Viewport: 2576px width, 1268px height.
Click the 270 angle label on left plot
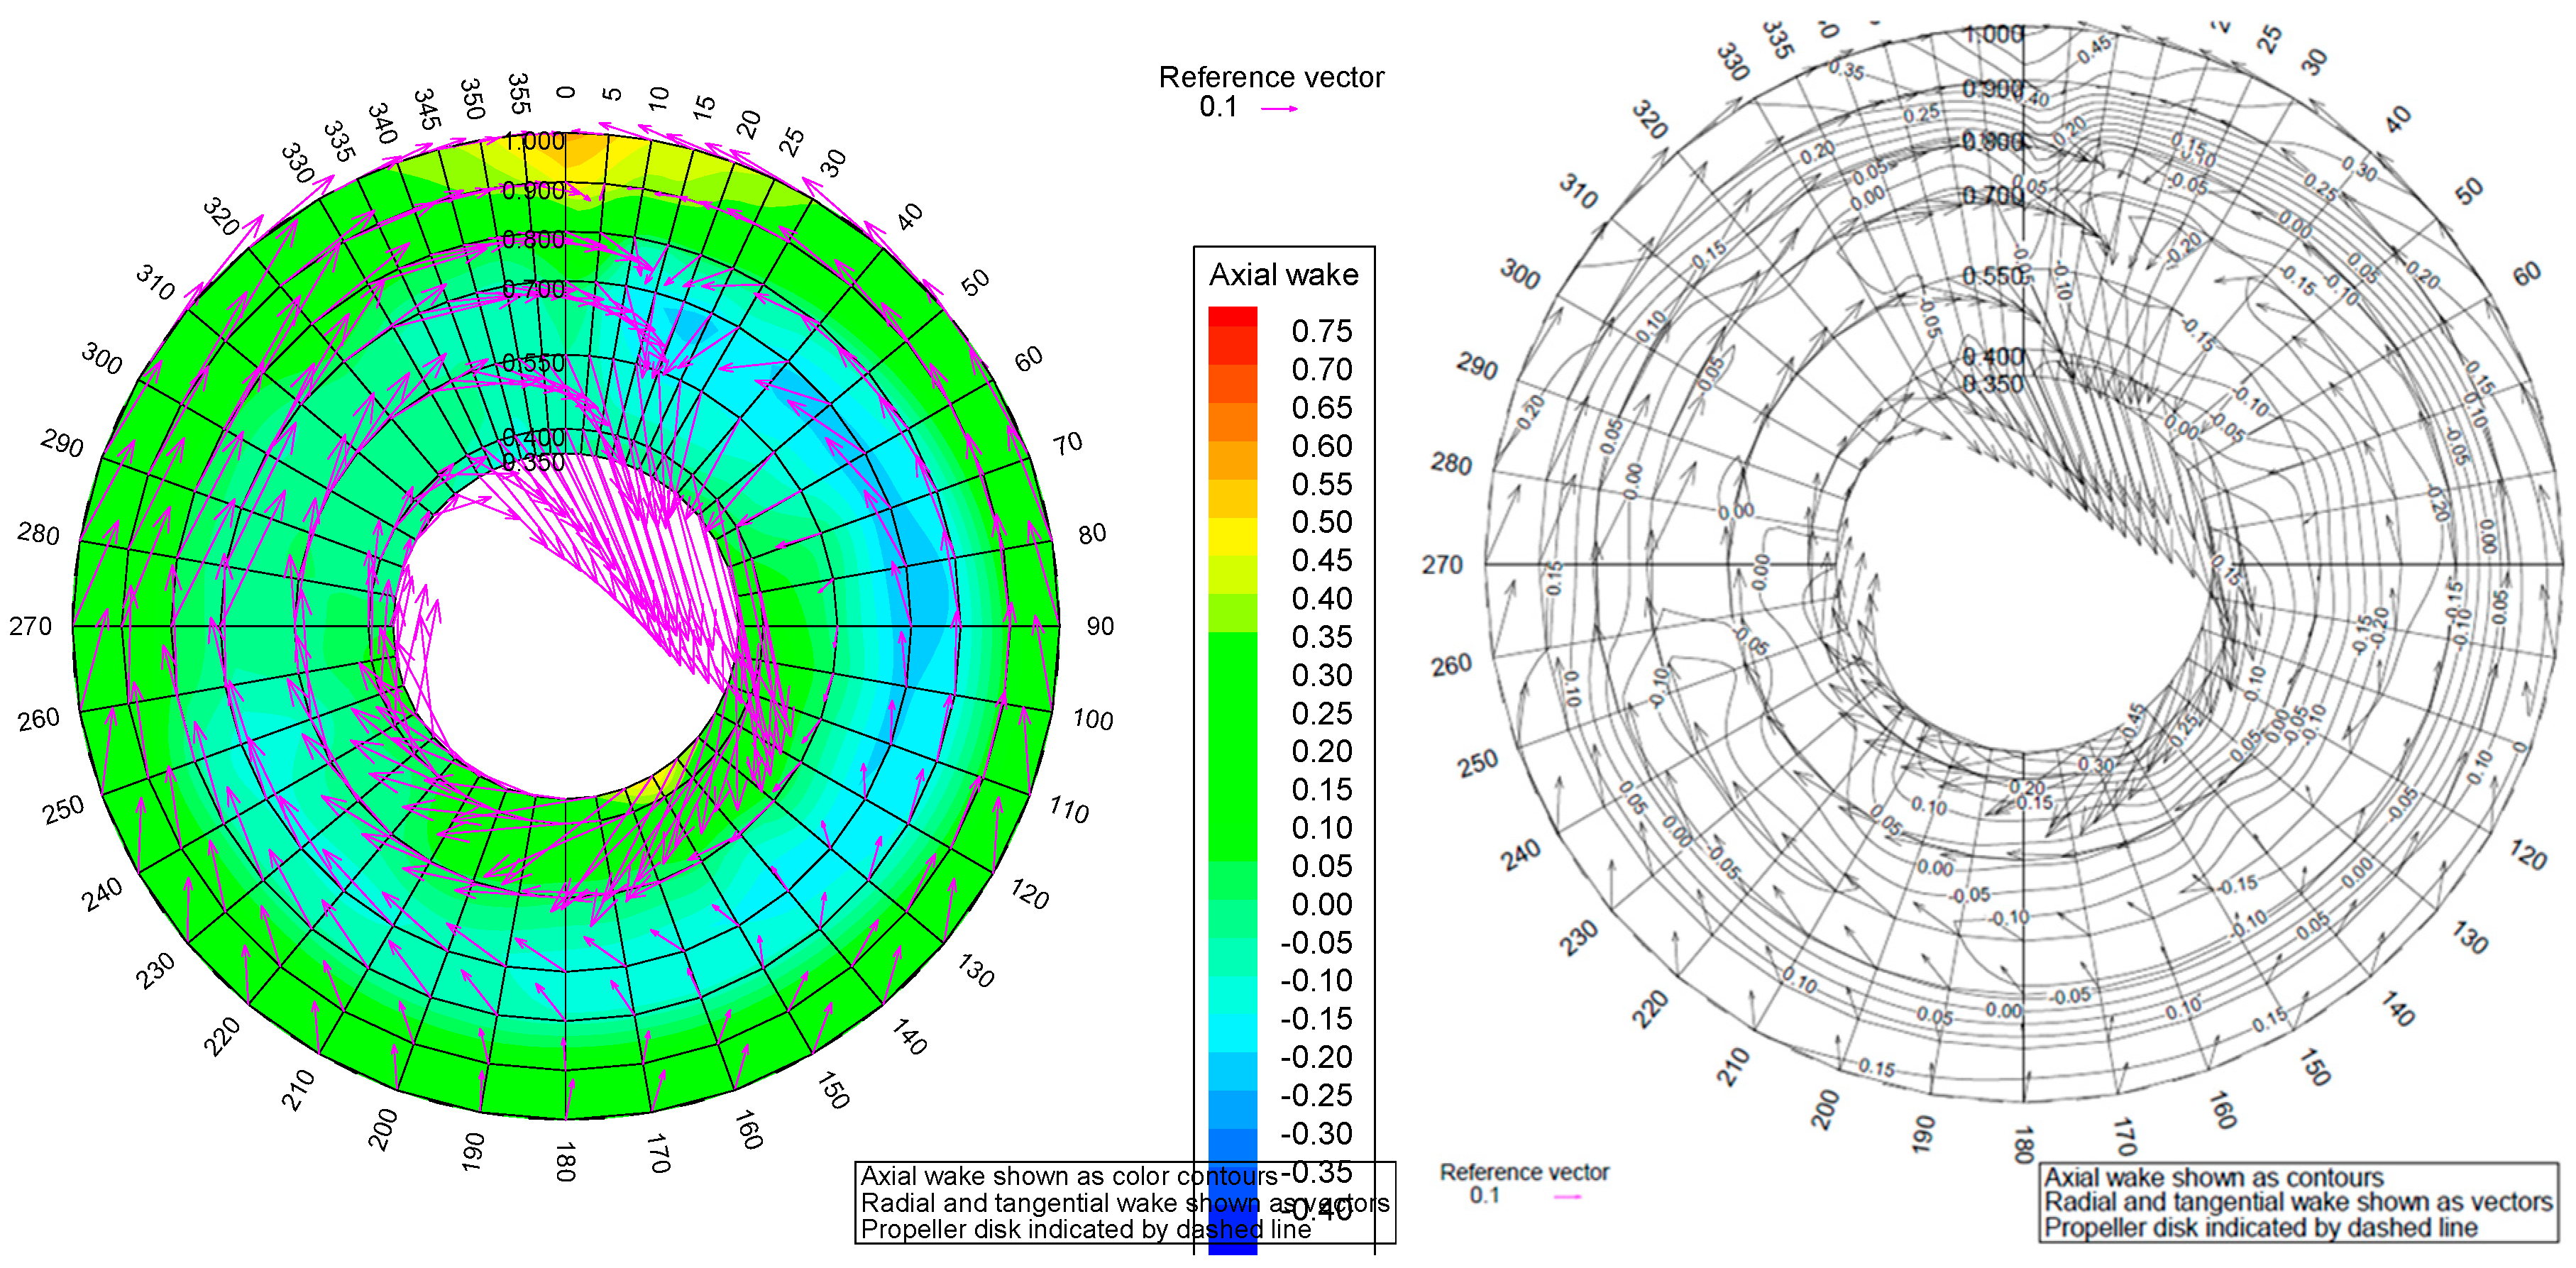30,627
